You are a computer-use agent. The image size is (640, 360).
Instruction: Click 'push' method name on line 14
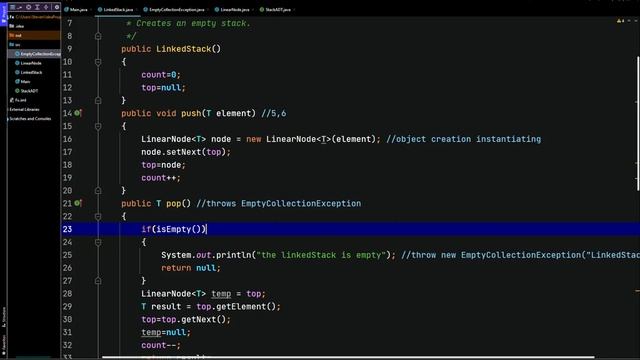point(191,113)
